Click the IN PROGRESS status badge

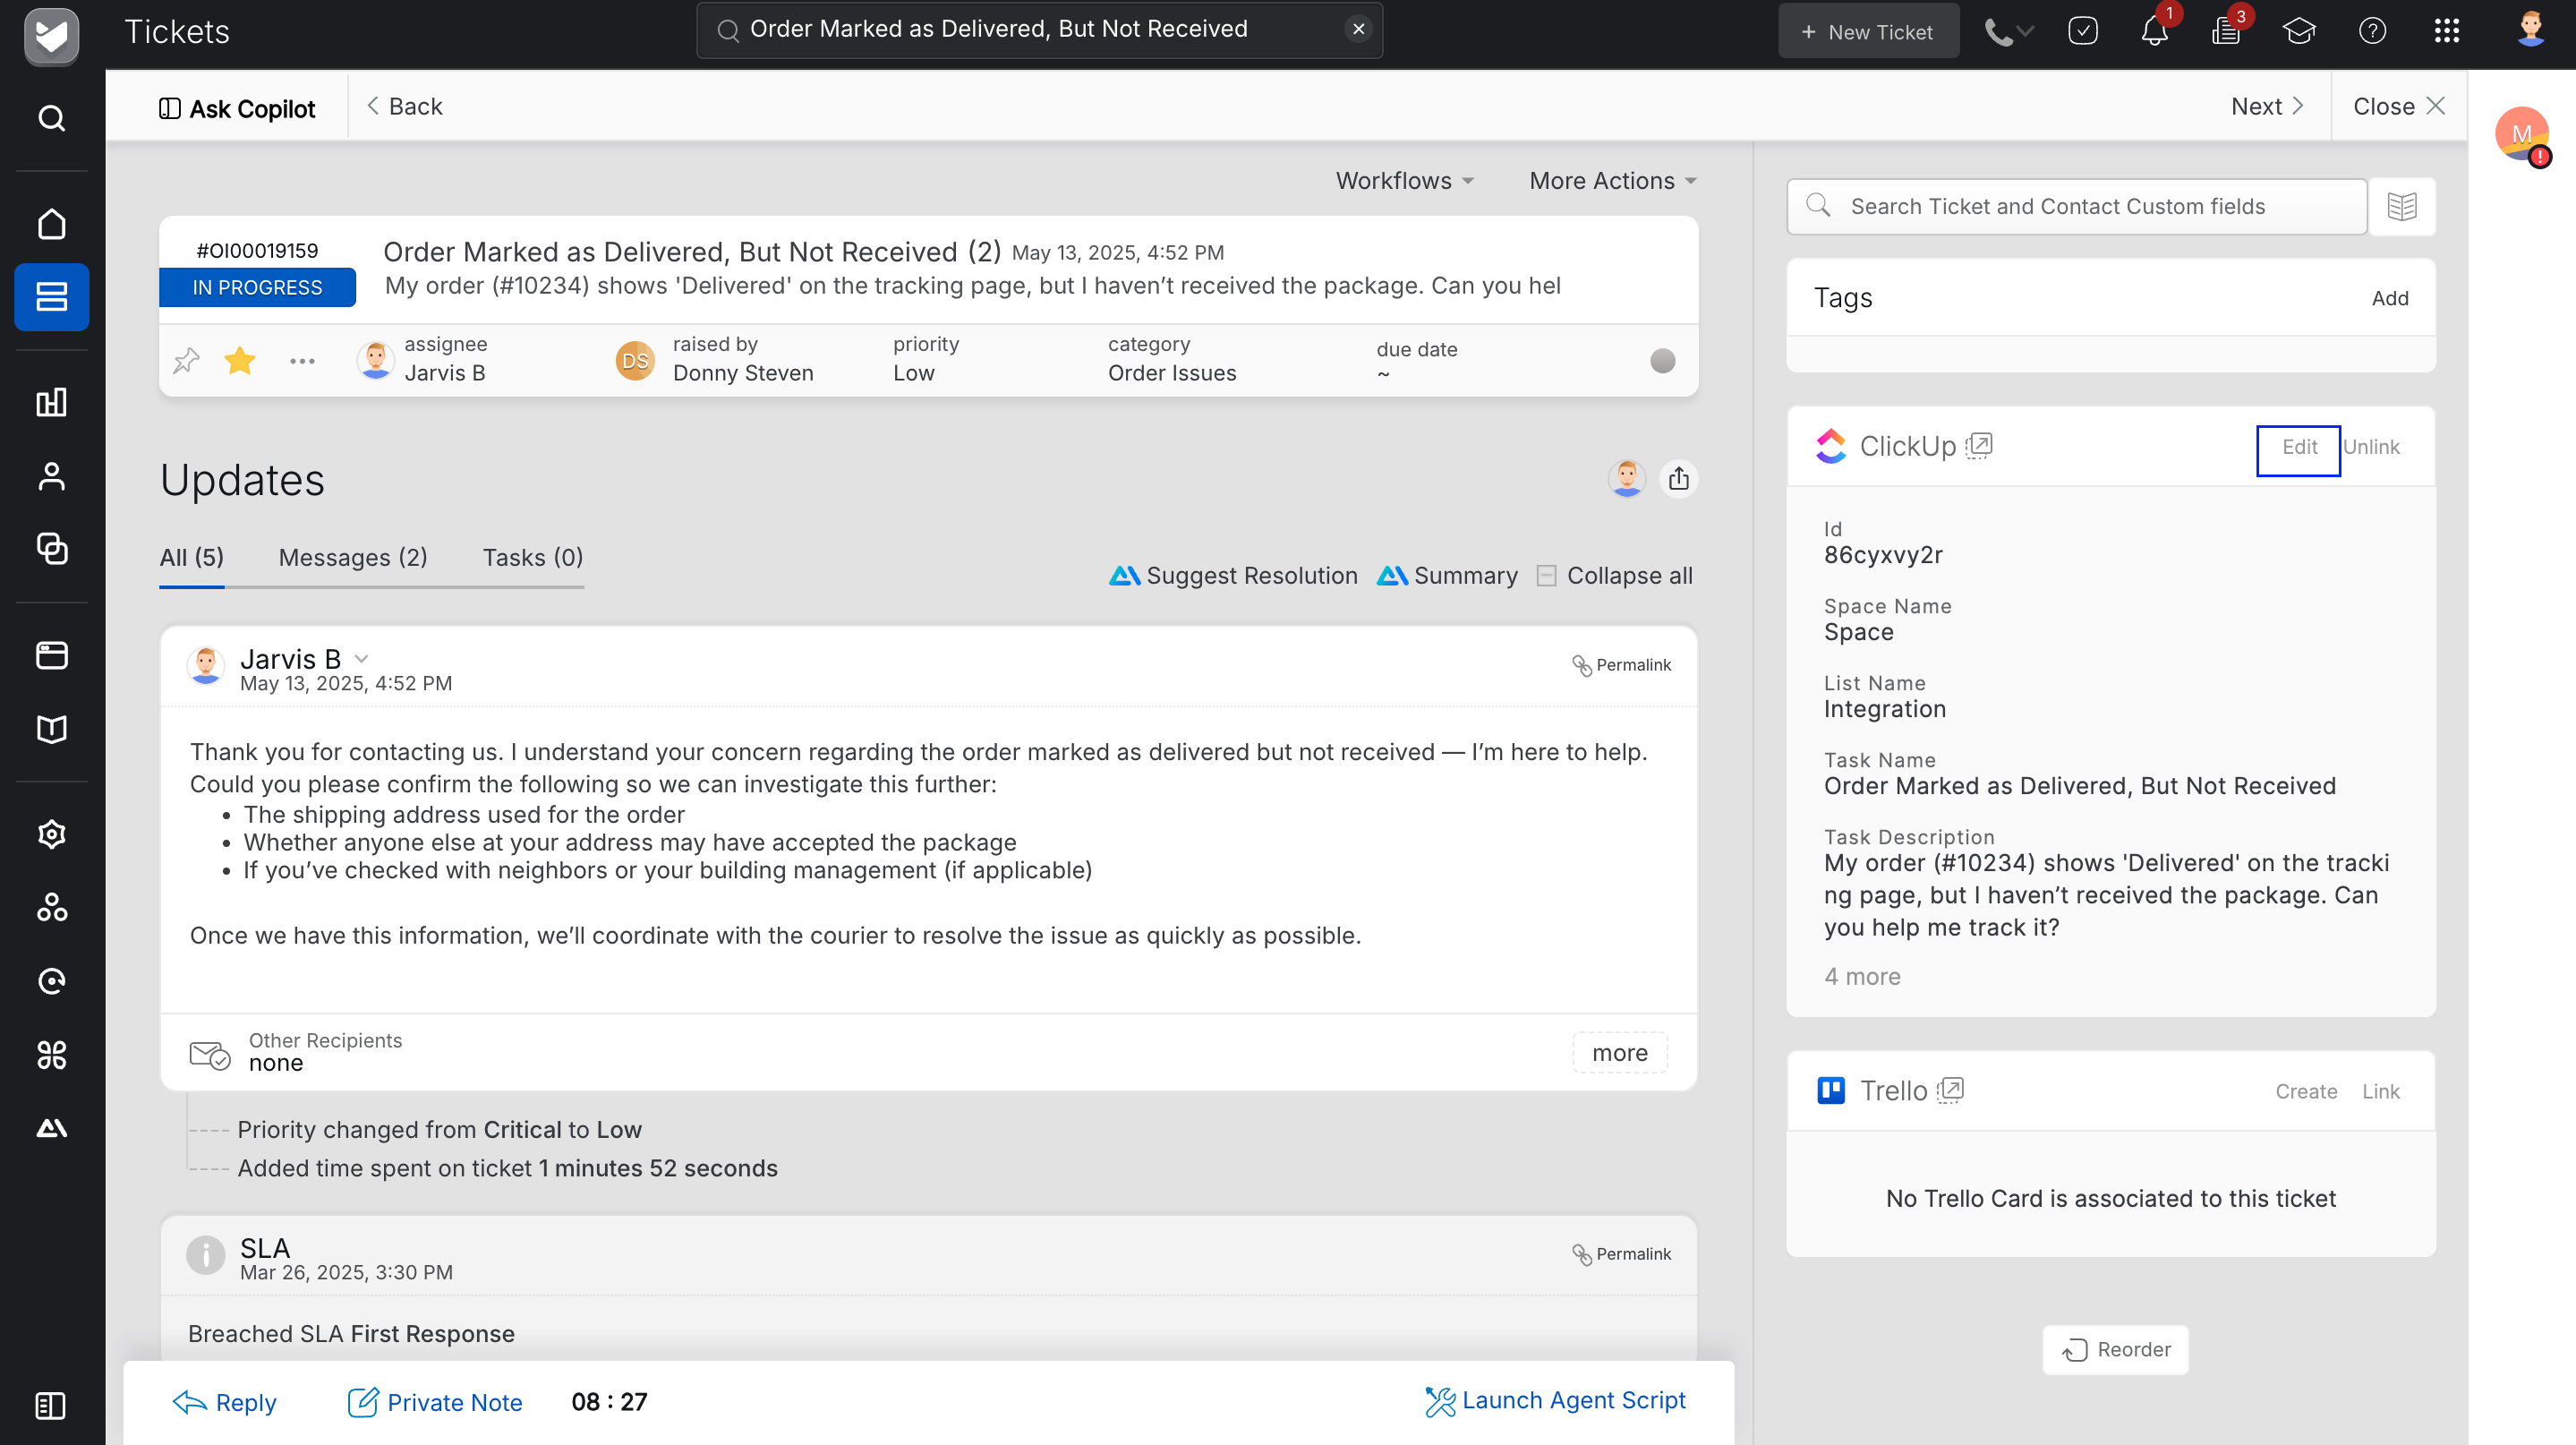[257, 287]
